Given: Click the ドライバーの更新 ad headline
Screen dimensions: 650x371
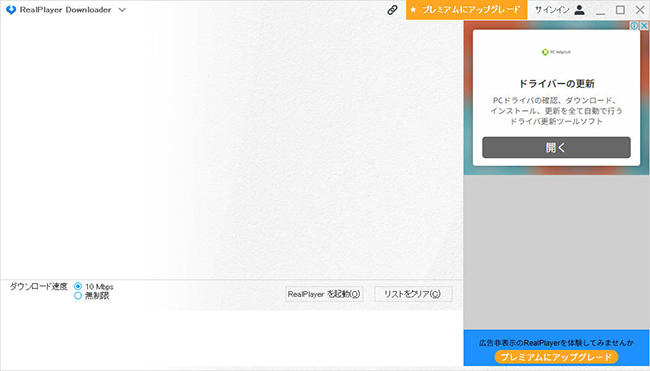Looking at the screenshot, I should [x=556, y=84].
